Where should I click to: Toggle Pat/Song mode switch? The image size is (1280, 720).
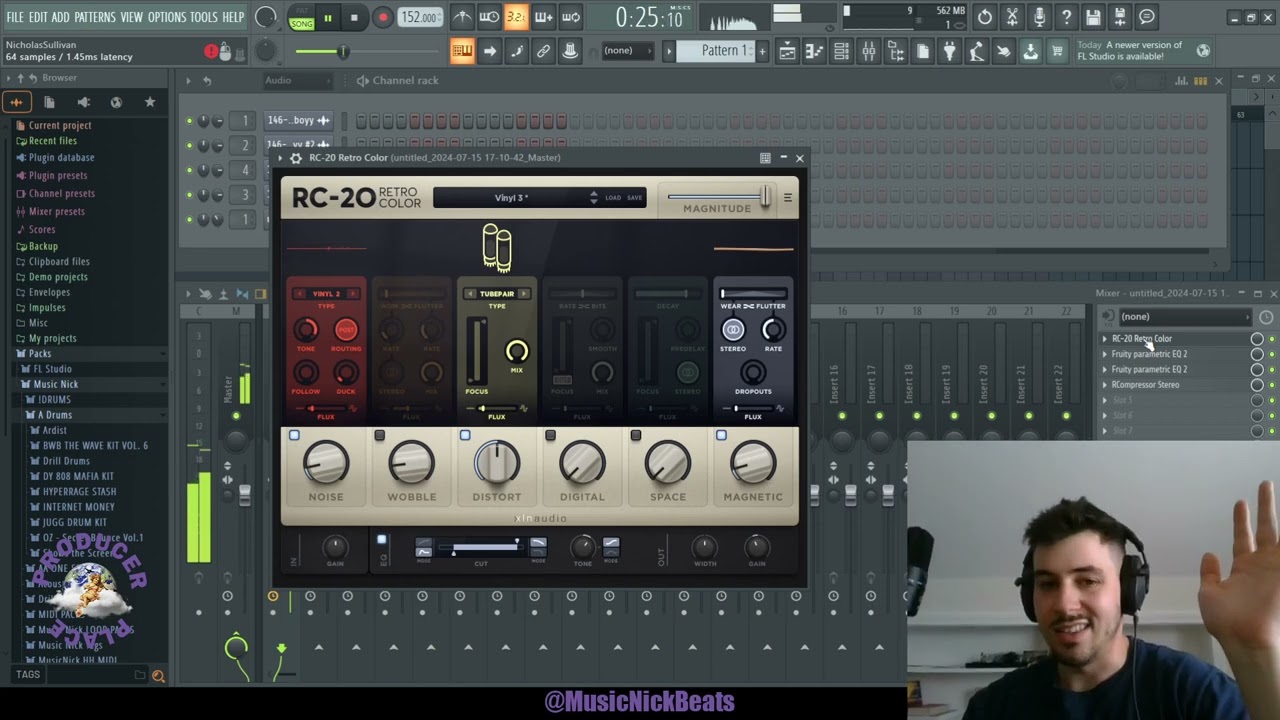pyautogui.click(x=301, y=17)
